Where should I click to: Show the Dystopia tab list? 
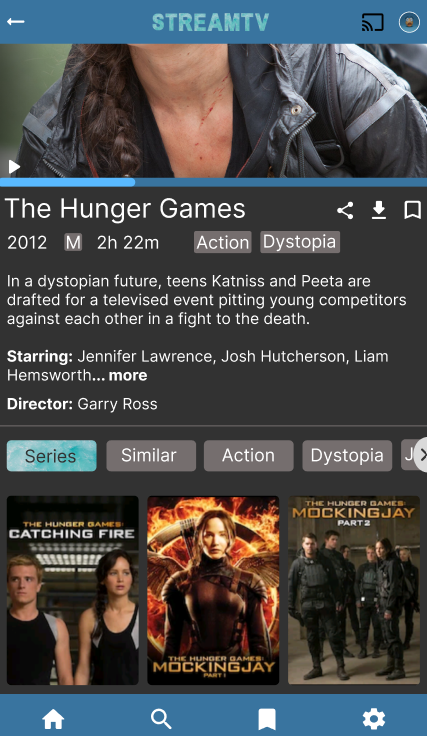point(347,456)
